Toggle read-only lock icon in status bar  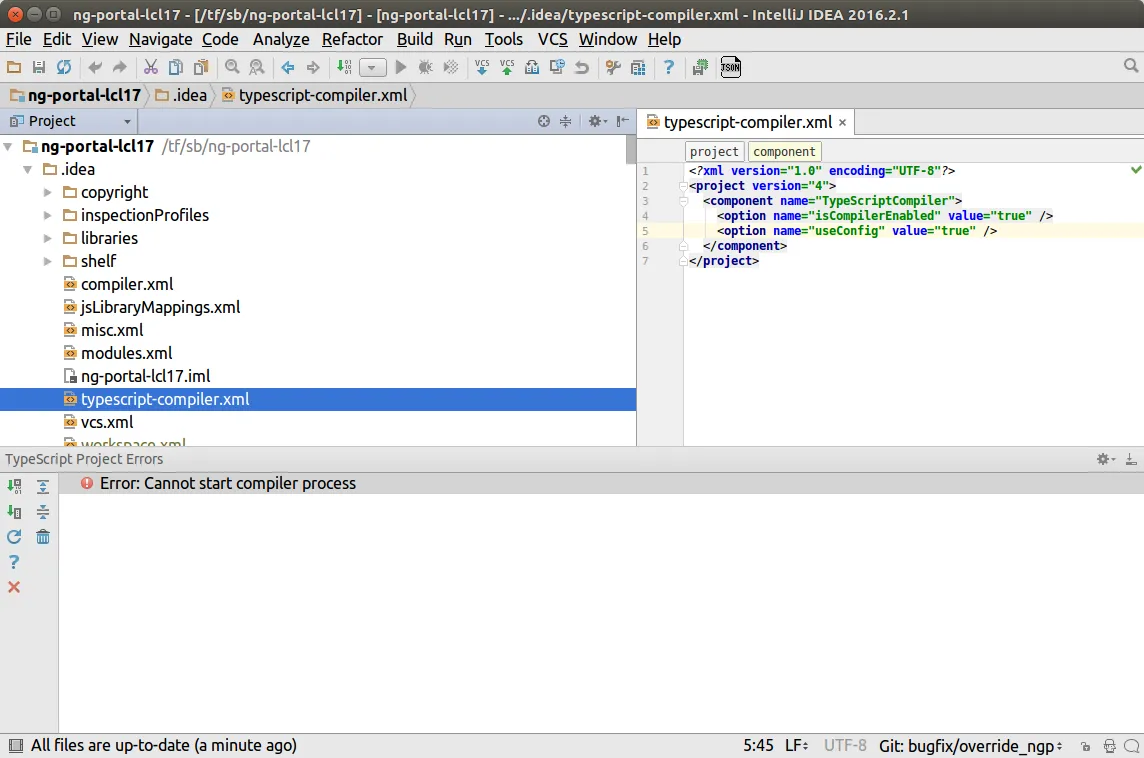tap(1086, 746)
